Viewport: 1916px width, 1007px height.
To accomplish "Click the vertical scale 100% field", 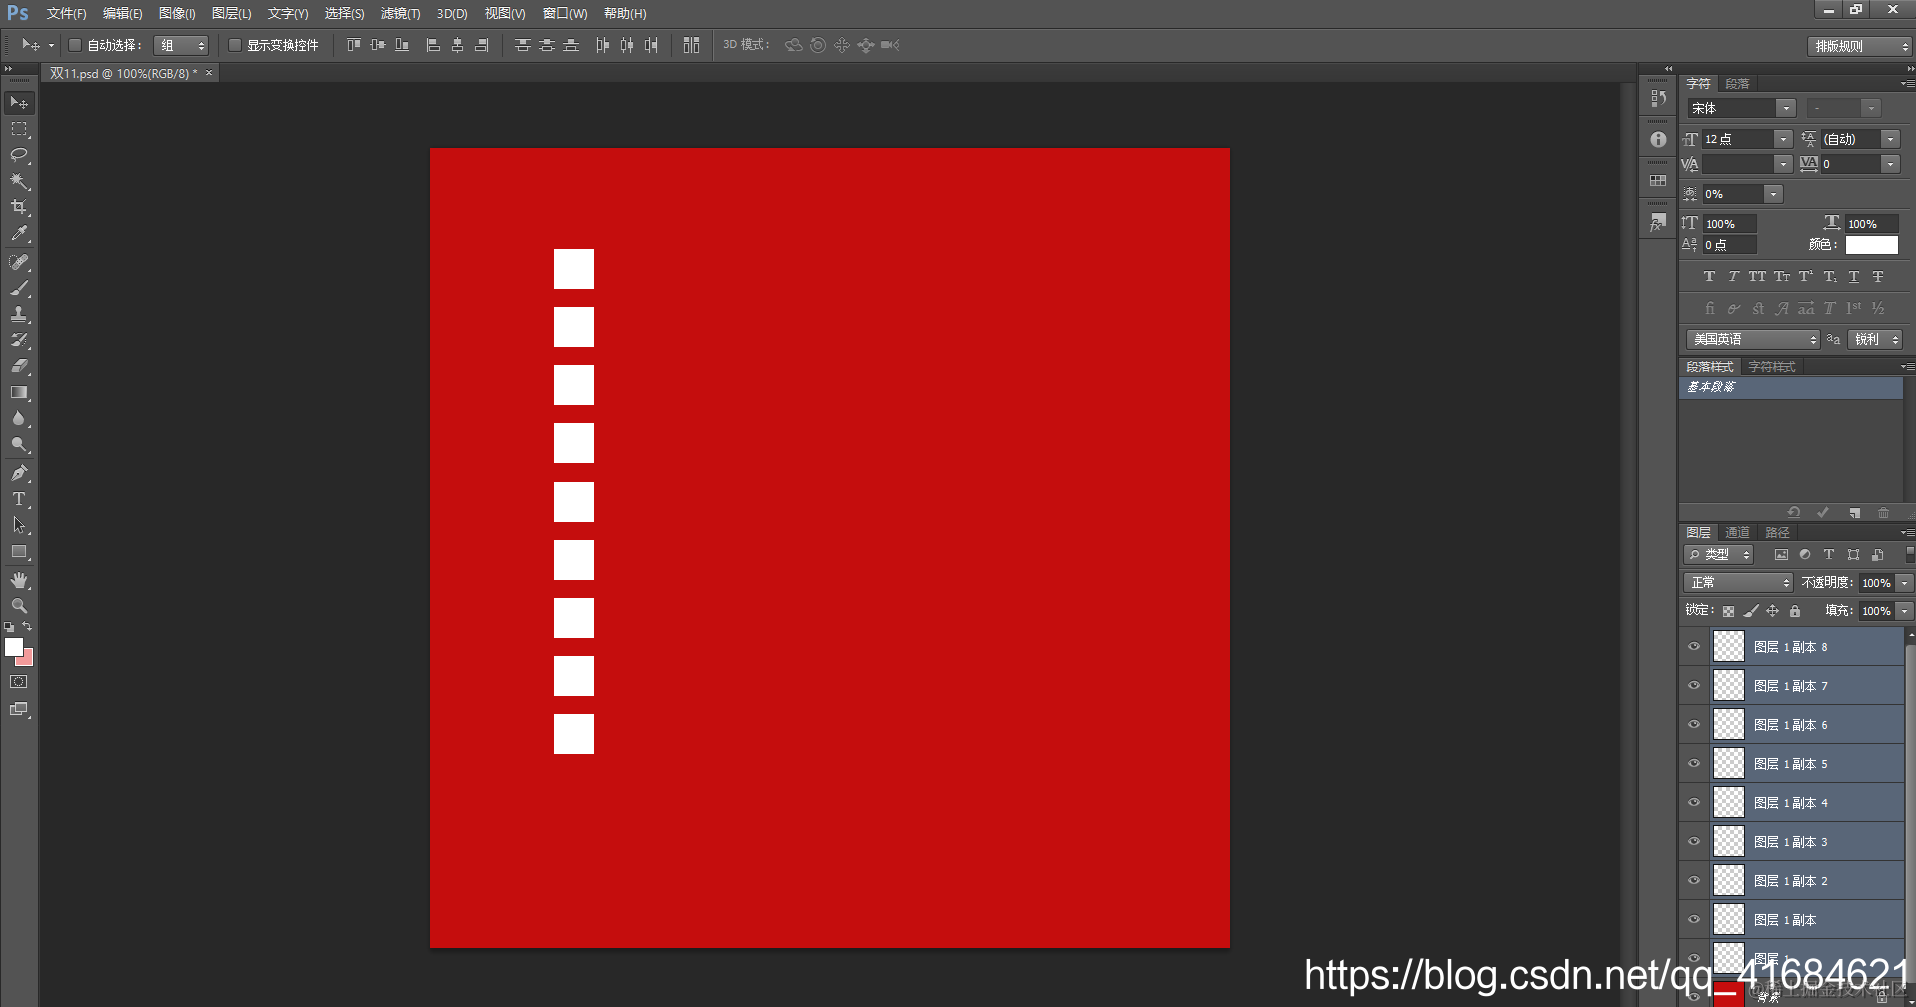I will (1730, 224).
